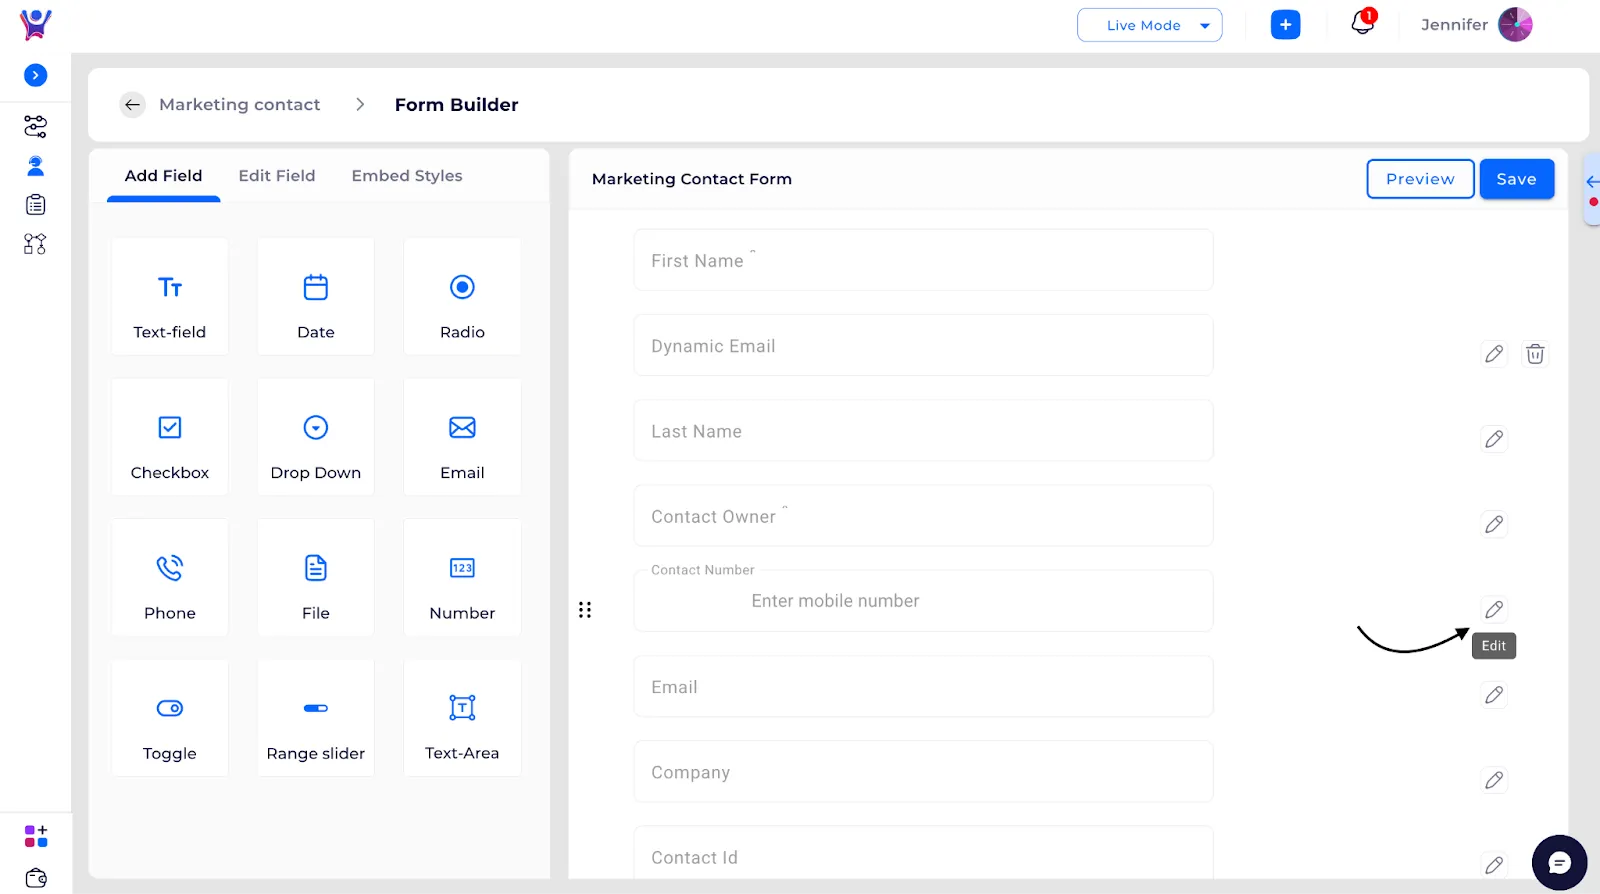
Task: Open the sidebar workflow nodes icon
Action: coord(35,244)
